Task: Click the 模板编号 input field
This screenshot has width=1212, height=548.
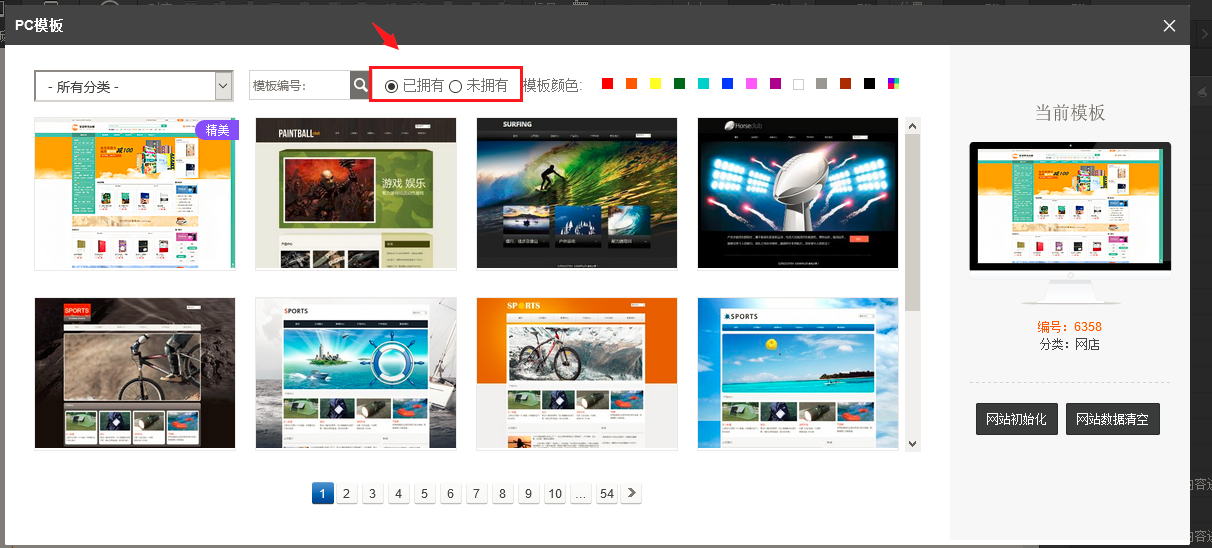Action: click(299, 86)
